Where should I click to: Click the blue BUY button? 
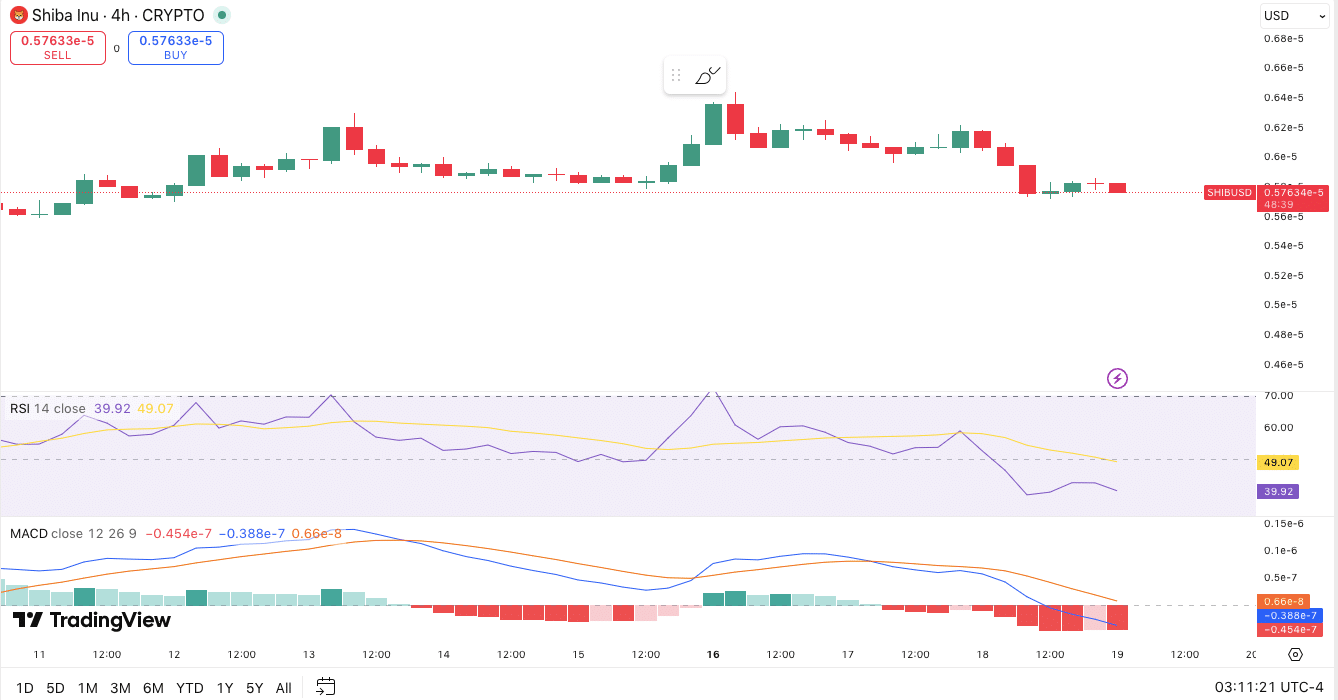click(x=175, y=47)
